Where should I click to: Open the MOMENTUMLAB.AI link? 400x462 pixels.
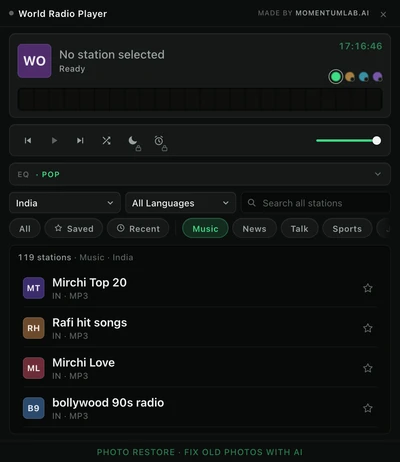coord(332,13)
